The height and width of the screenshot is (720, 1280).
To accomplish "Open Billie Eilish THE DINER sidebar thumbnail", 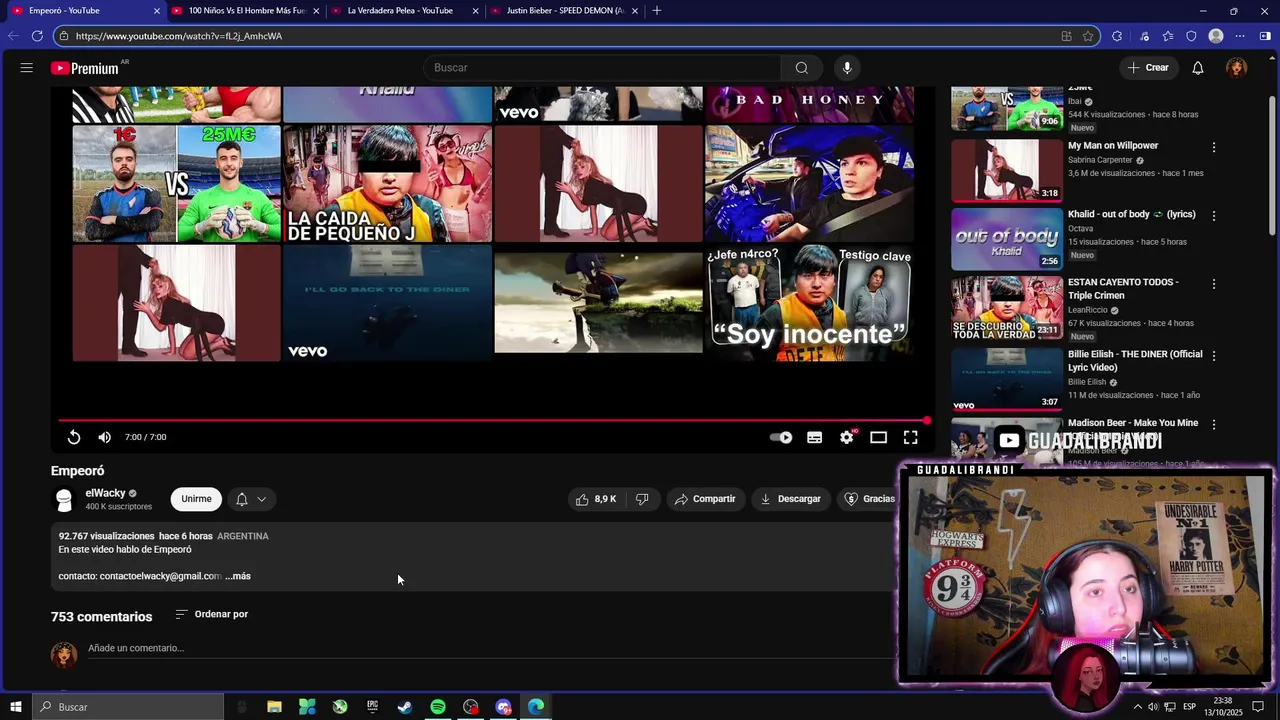I will click(x=1007, y=379).
